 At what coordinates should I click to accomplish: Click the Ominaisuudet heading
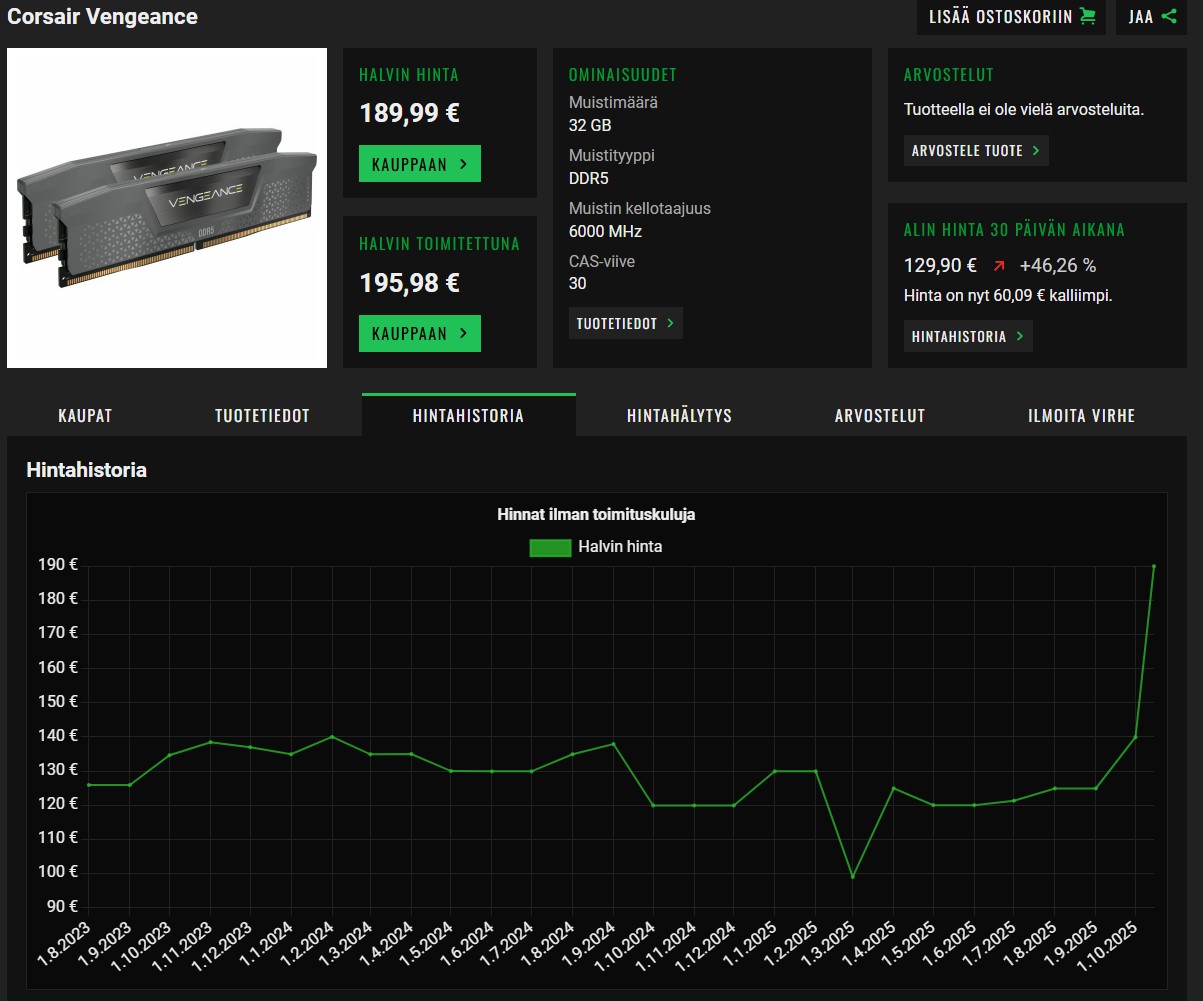[x=623, y=75]
